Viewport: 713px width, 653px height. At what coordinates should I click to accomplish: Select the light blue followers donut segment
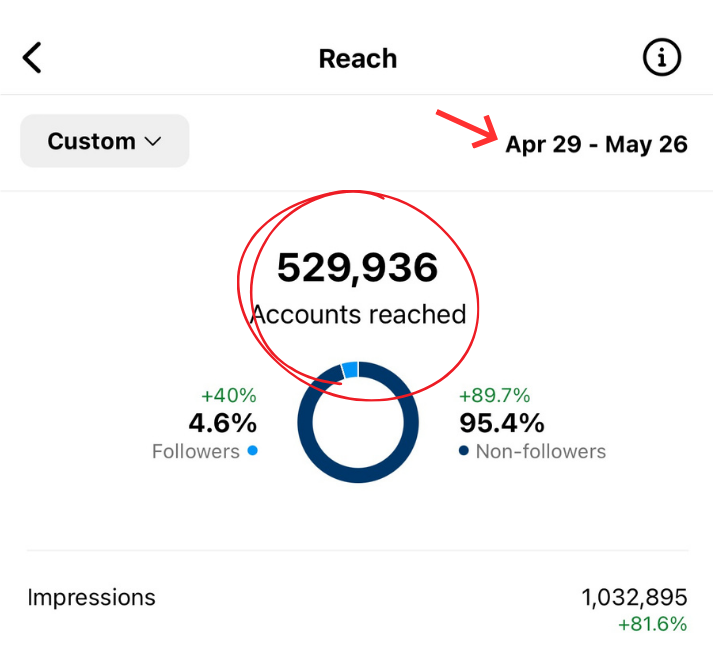[349, 370]
